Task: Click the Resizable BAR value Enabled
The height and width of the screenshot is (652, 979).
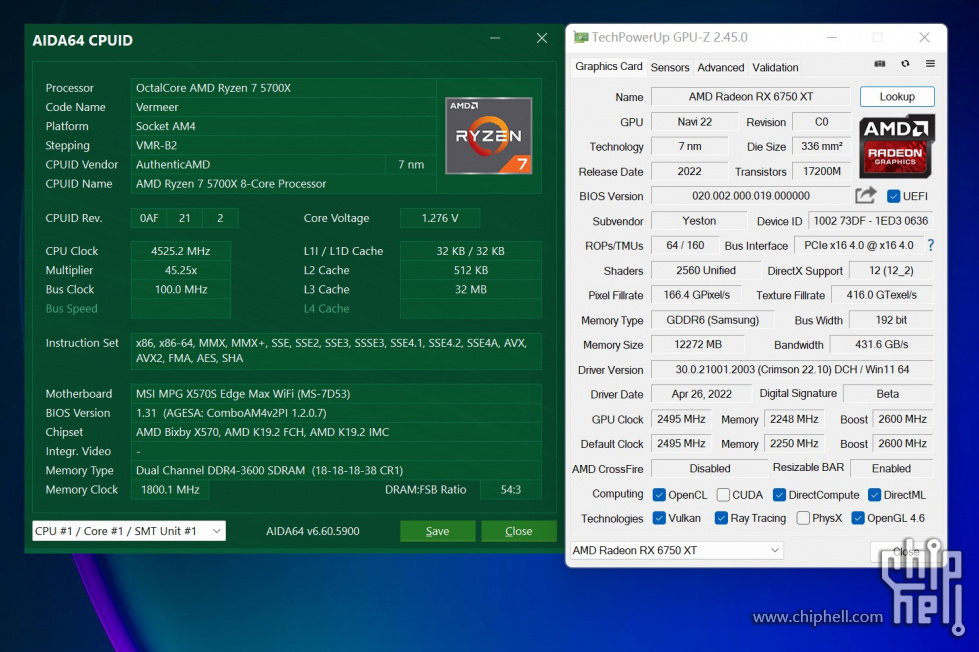Action: 891,468
